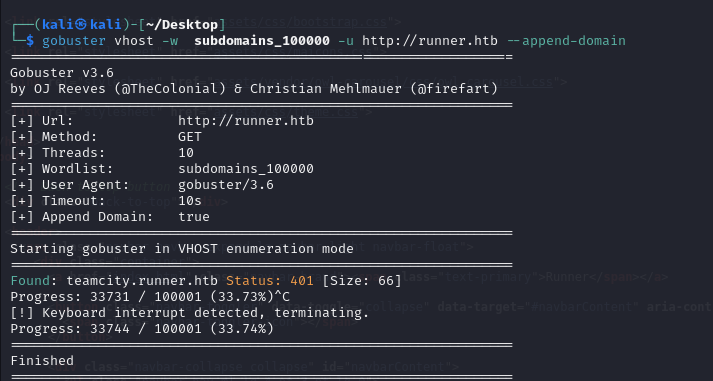
Task: Click the Url value http://runner.htb
Action: tap(246, 121)
